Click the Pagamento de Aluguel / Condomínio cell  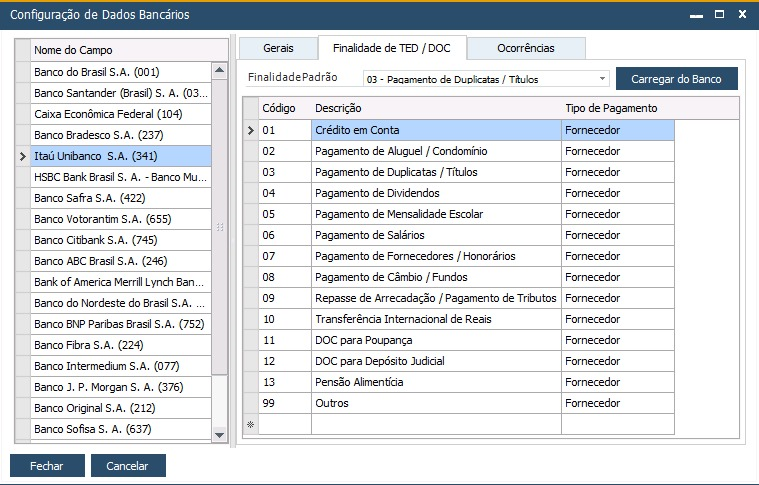tap(436, 151)
